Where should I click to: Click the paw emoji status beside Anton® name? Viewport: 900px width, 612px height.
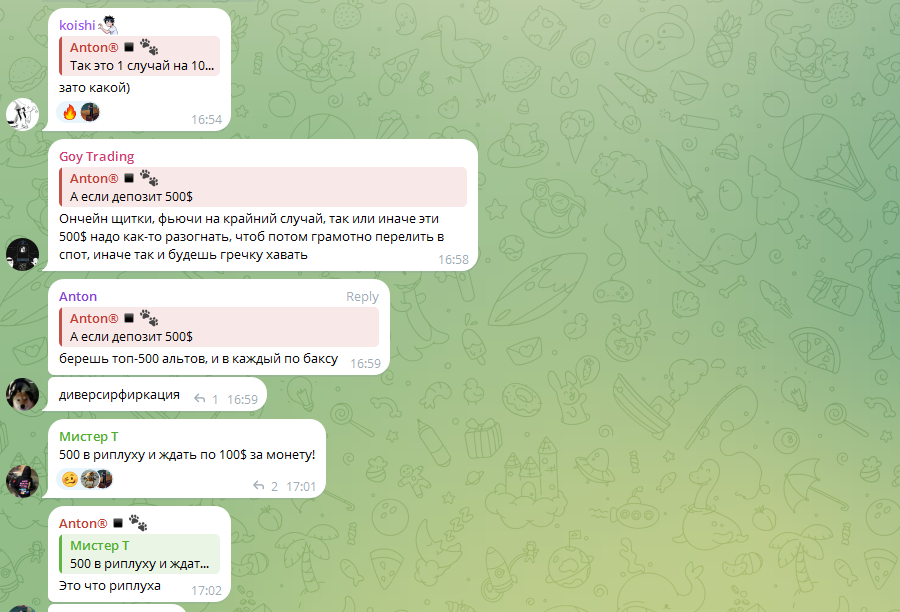[x=138, y=523]
